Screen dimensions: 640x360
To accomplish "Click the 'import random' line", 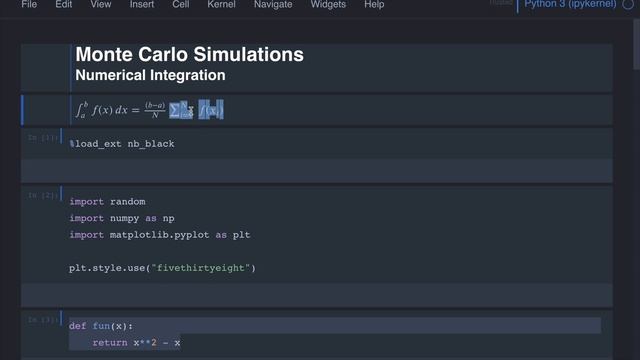I will pos(107,202).
